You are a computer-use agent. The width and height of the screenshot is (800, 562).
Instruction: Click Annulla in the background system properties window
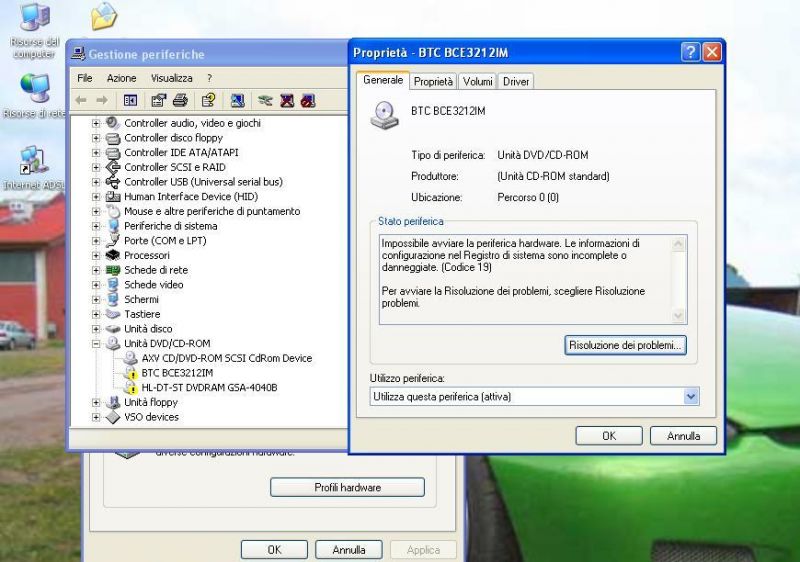coord(349,550)
